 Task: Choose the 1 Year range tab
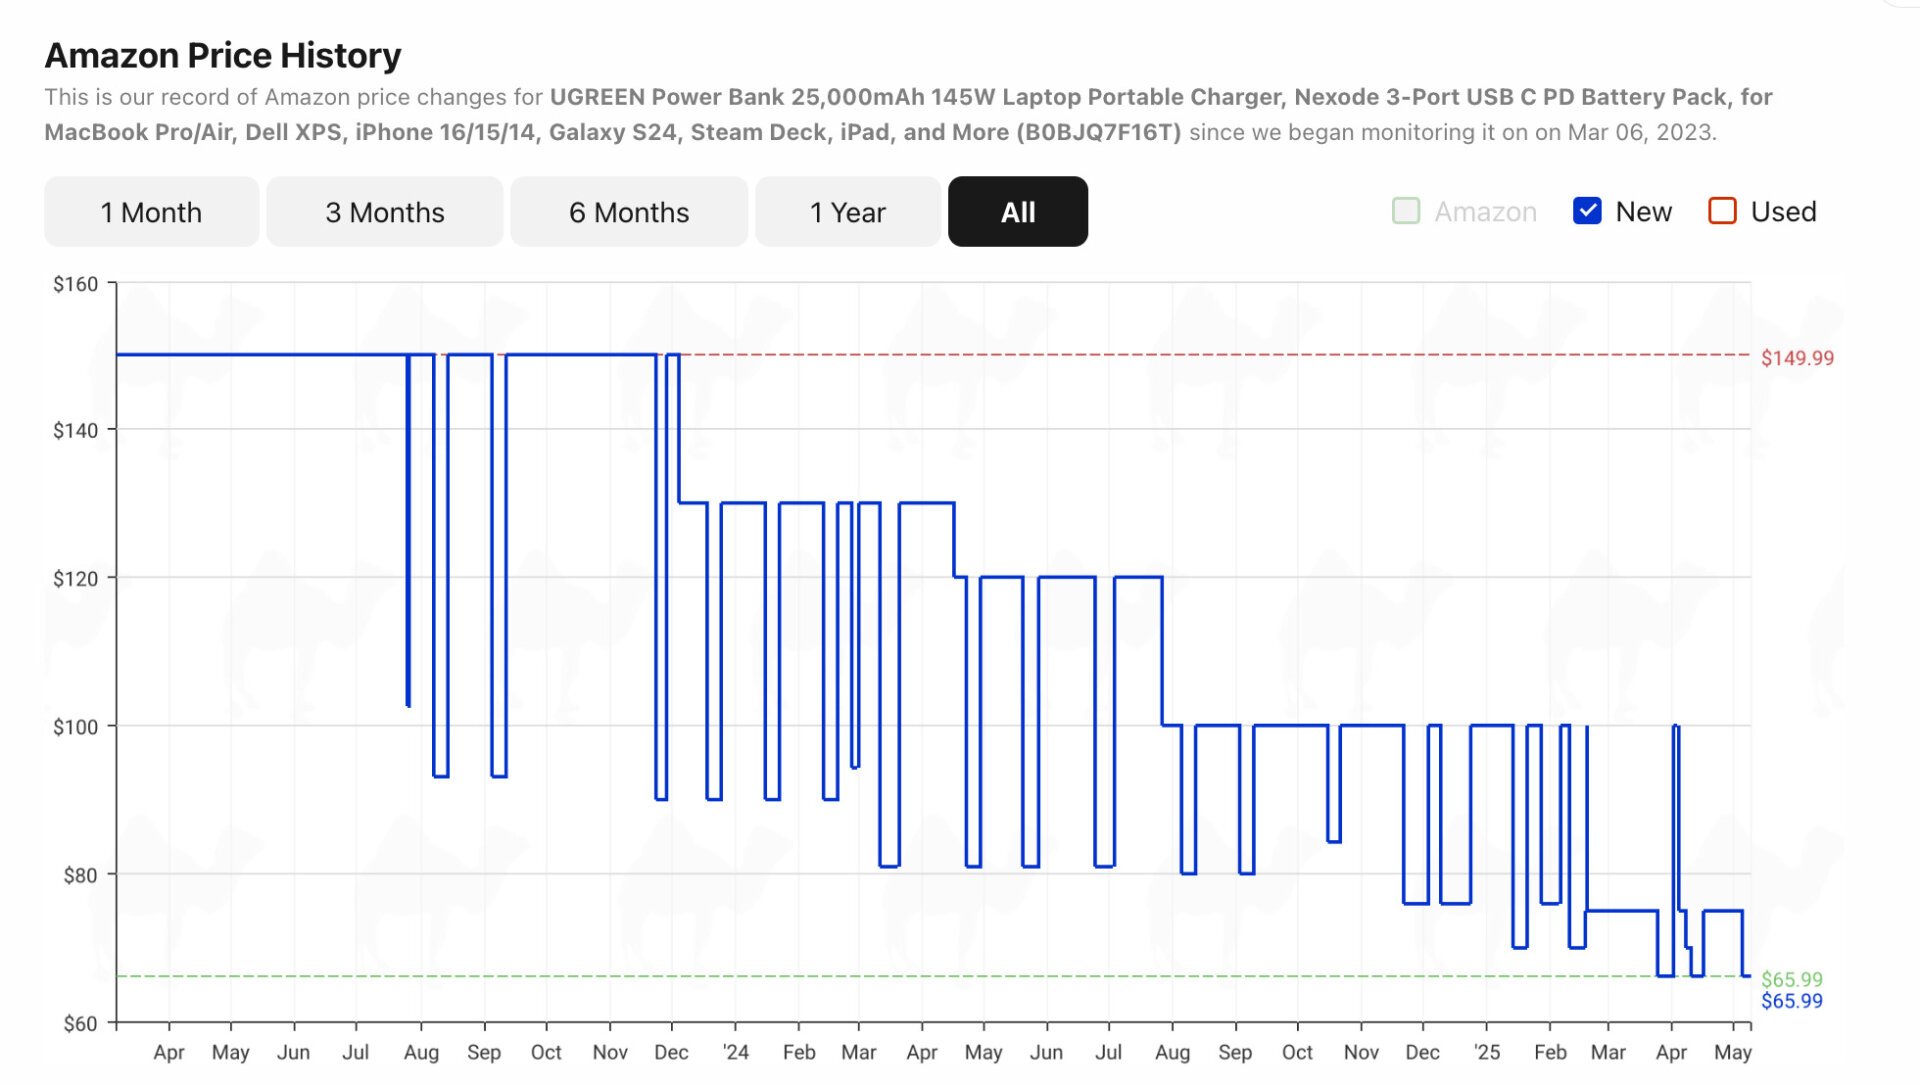(847, 212)
